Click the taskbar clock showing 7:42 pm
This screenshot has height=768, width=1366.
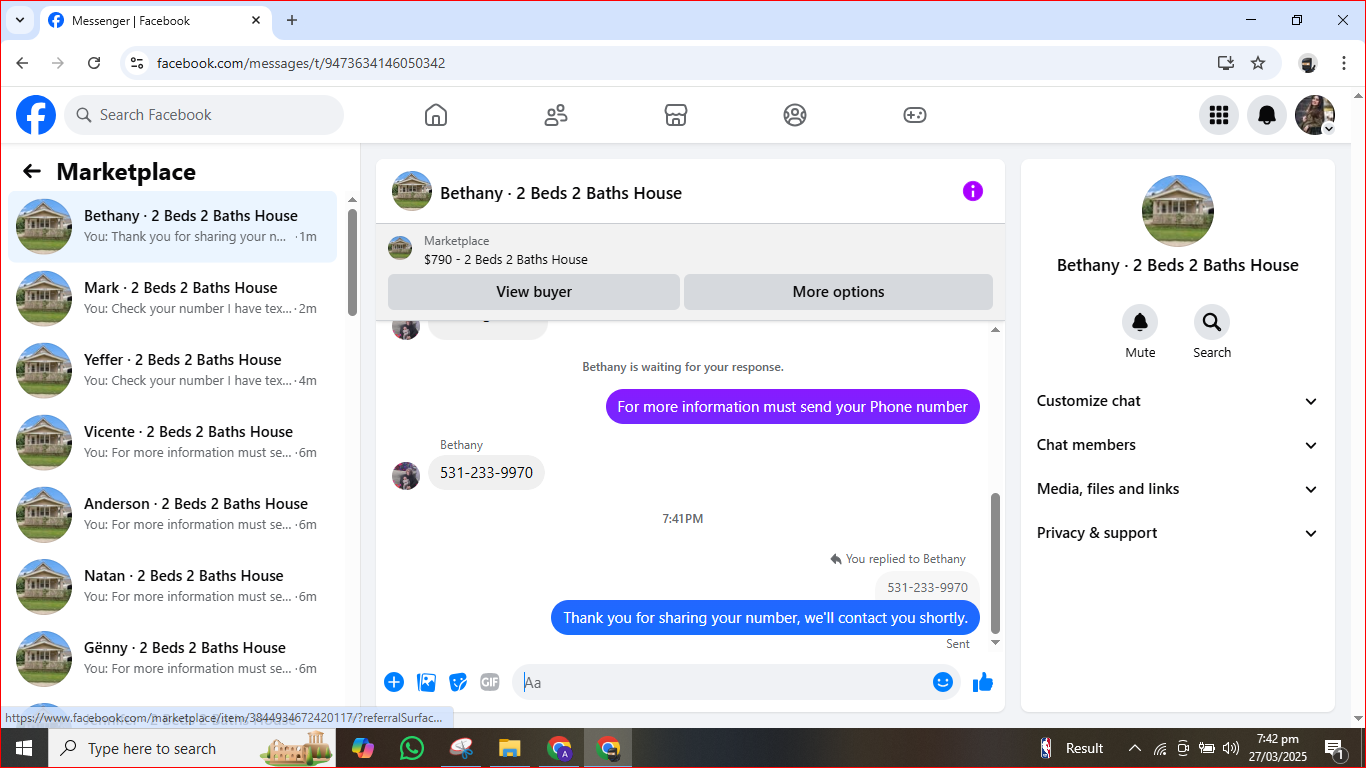point(1277,748)
